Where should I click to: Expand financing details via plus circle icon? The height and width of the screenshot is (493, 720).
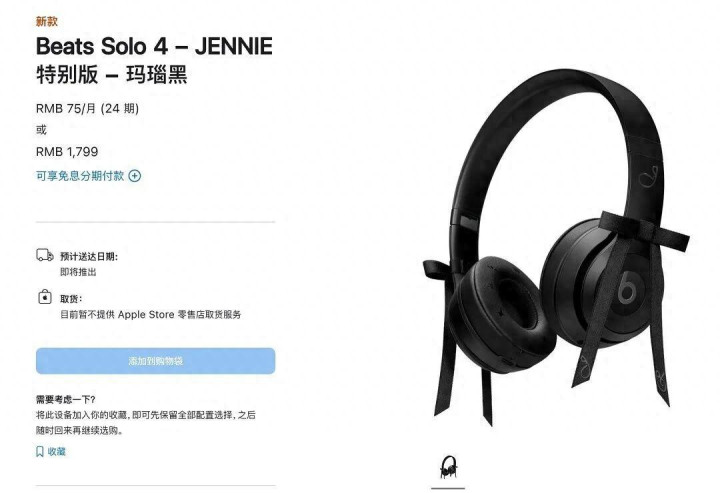point(135,176)
